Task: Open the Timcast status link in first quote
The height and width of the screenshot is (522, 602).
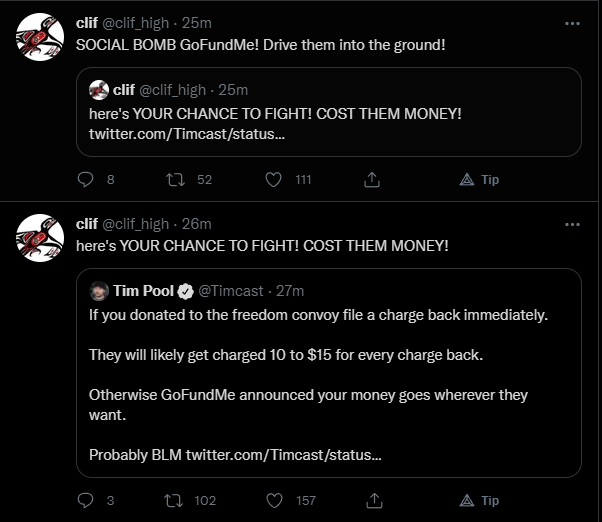Action: [x=187, y=134]
